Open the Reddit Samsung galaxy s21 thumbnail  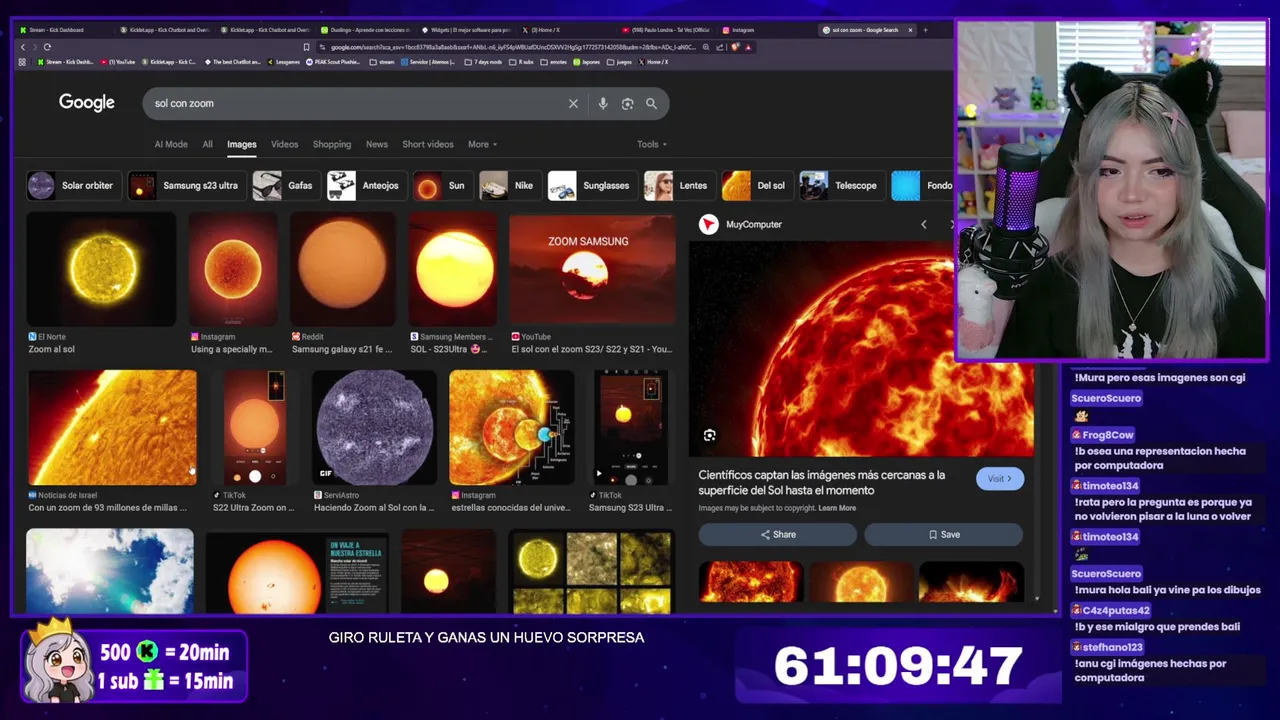tap(343, 270)
